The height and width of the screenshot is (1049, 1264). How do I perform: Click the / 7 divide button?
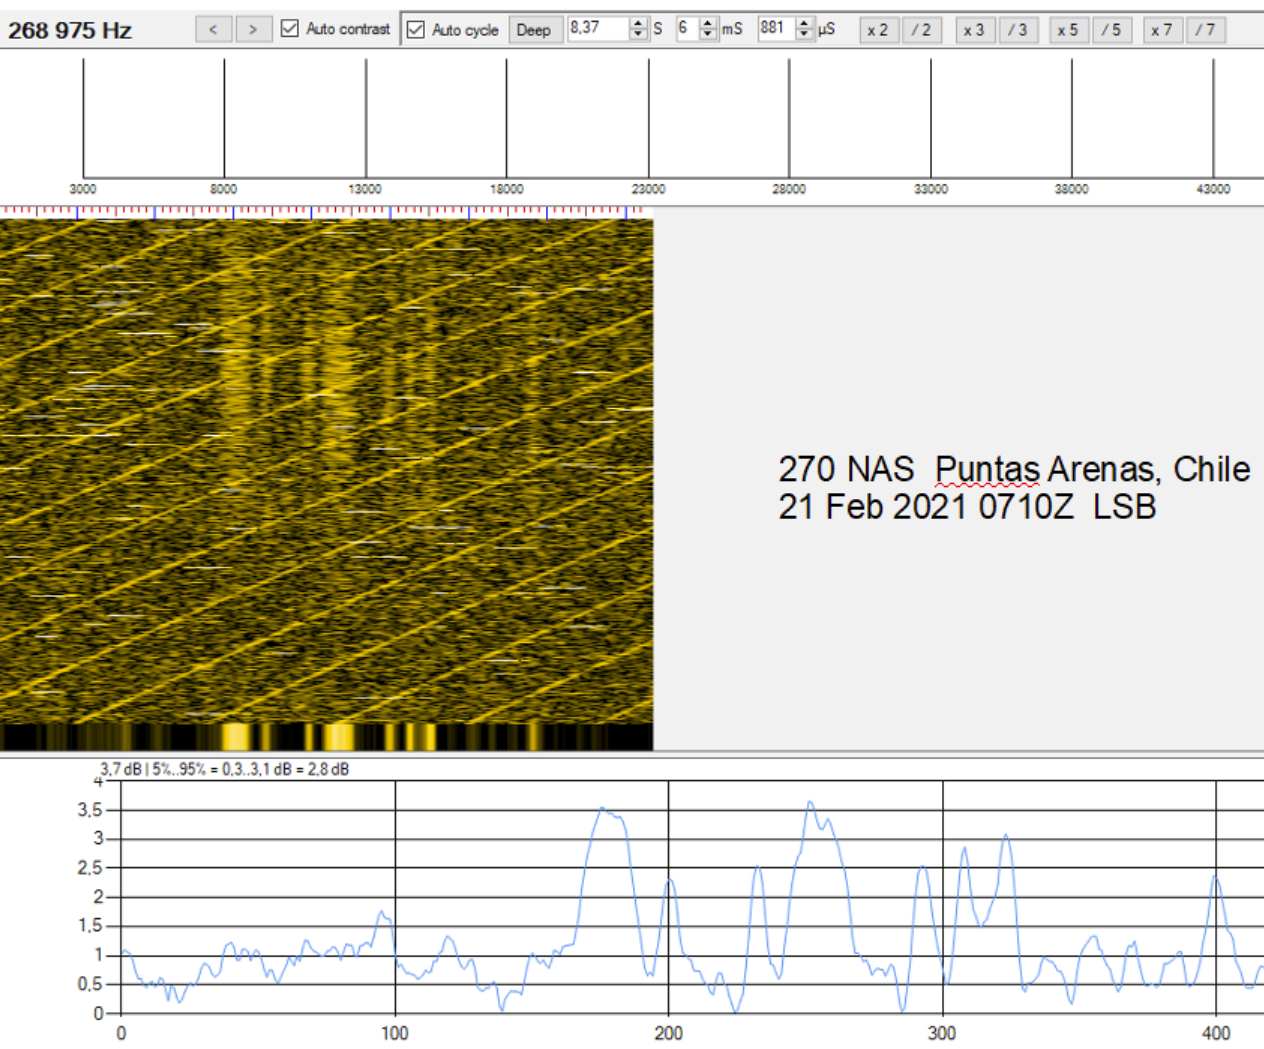1206,30
